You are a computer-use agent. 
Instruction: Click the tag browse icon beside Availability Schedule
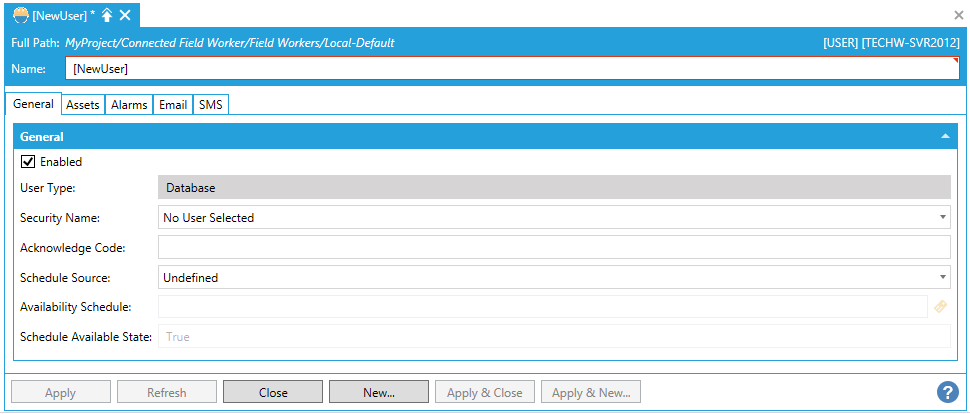[x=940, y=307]
